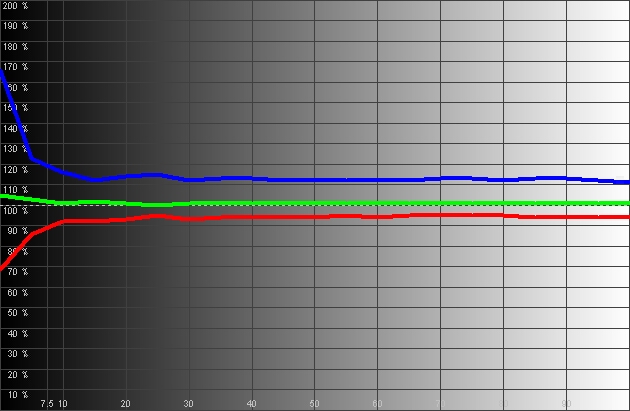Click the 7.5 x-axis label

pyautogui.click(x=46, y=404)
